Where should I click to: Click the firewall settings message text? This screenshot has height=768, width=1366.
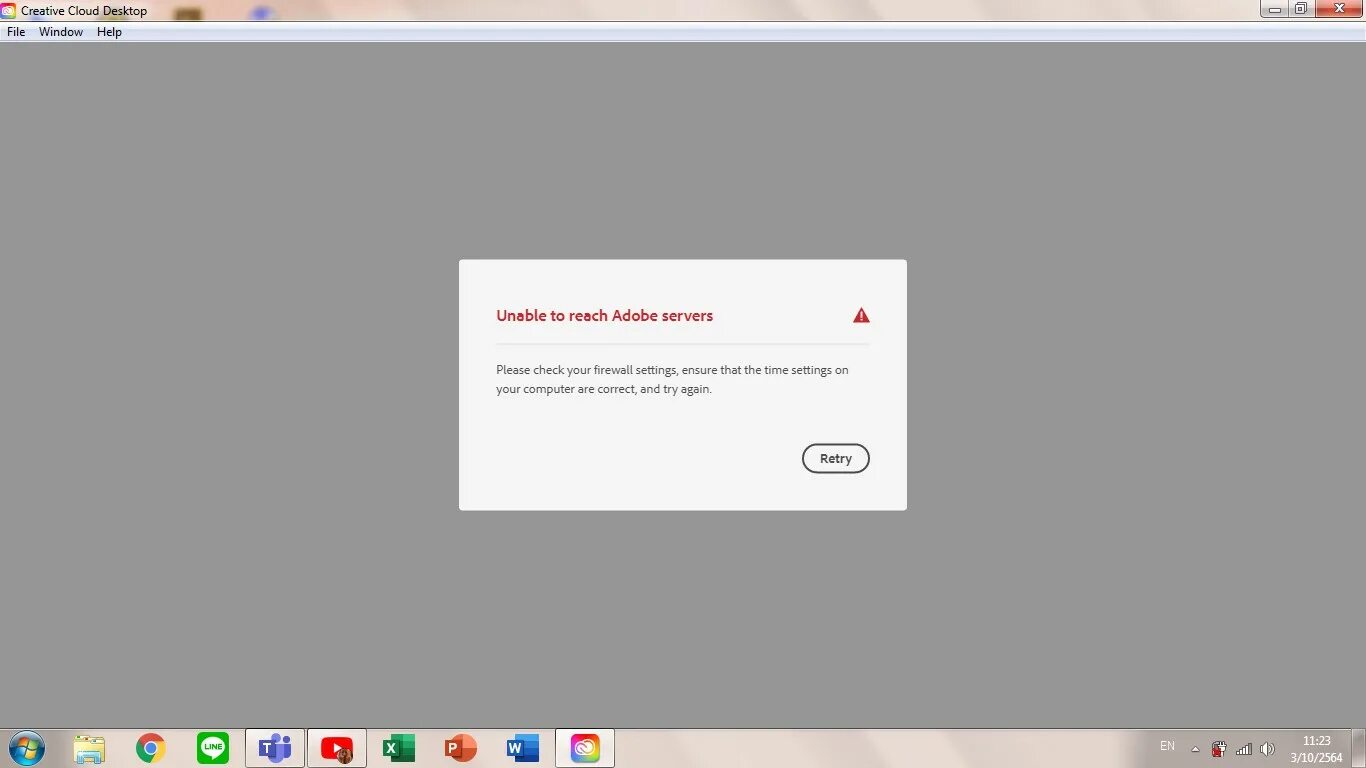pyautogui.click(x=672, y=379)
